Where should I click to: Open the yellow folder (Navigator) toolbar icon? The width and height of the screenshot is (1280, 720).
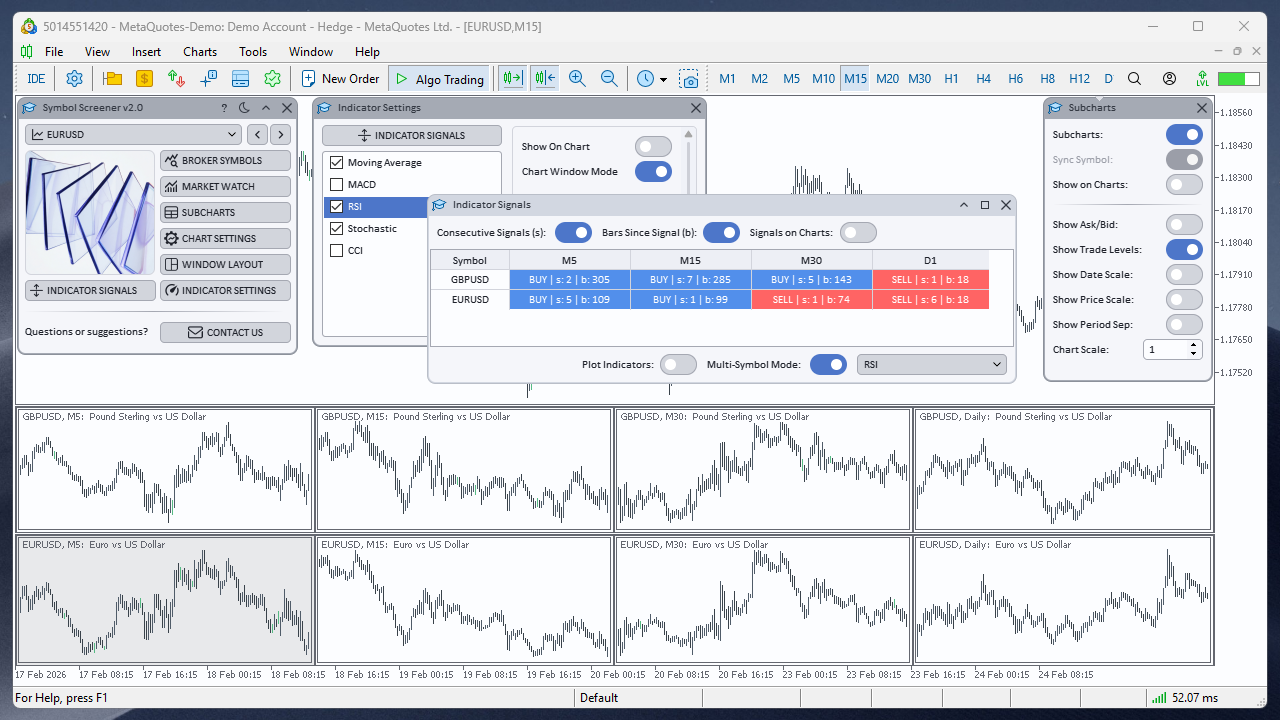click(112, 78)
